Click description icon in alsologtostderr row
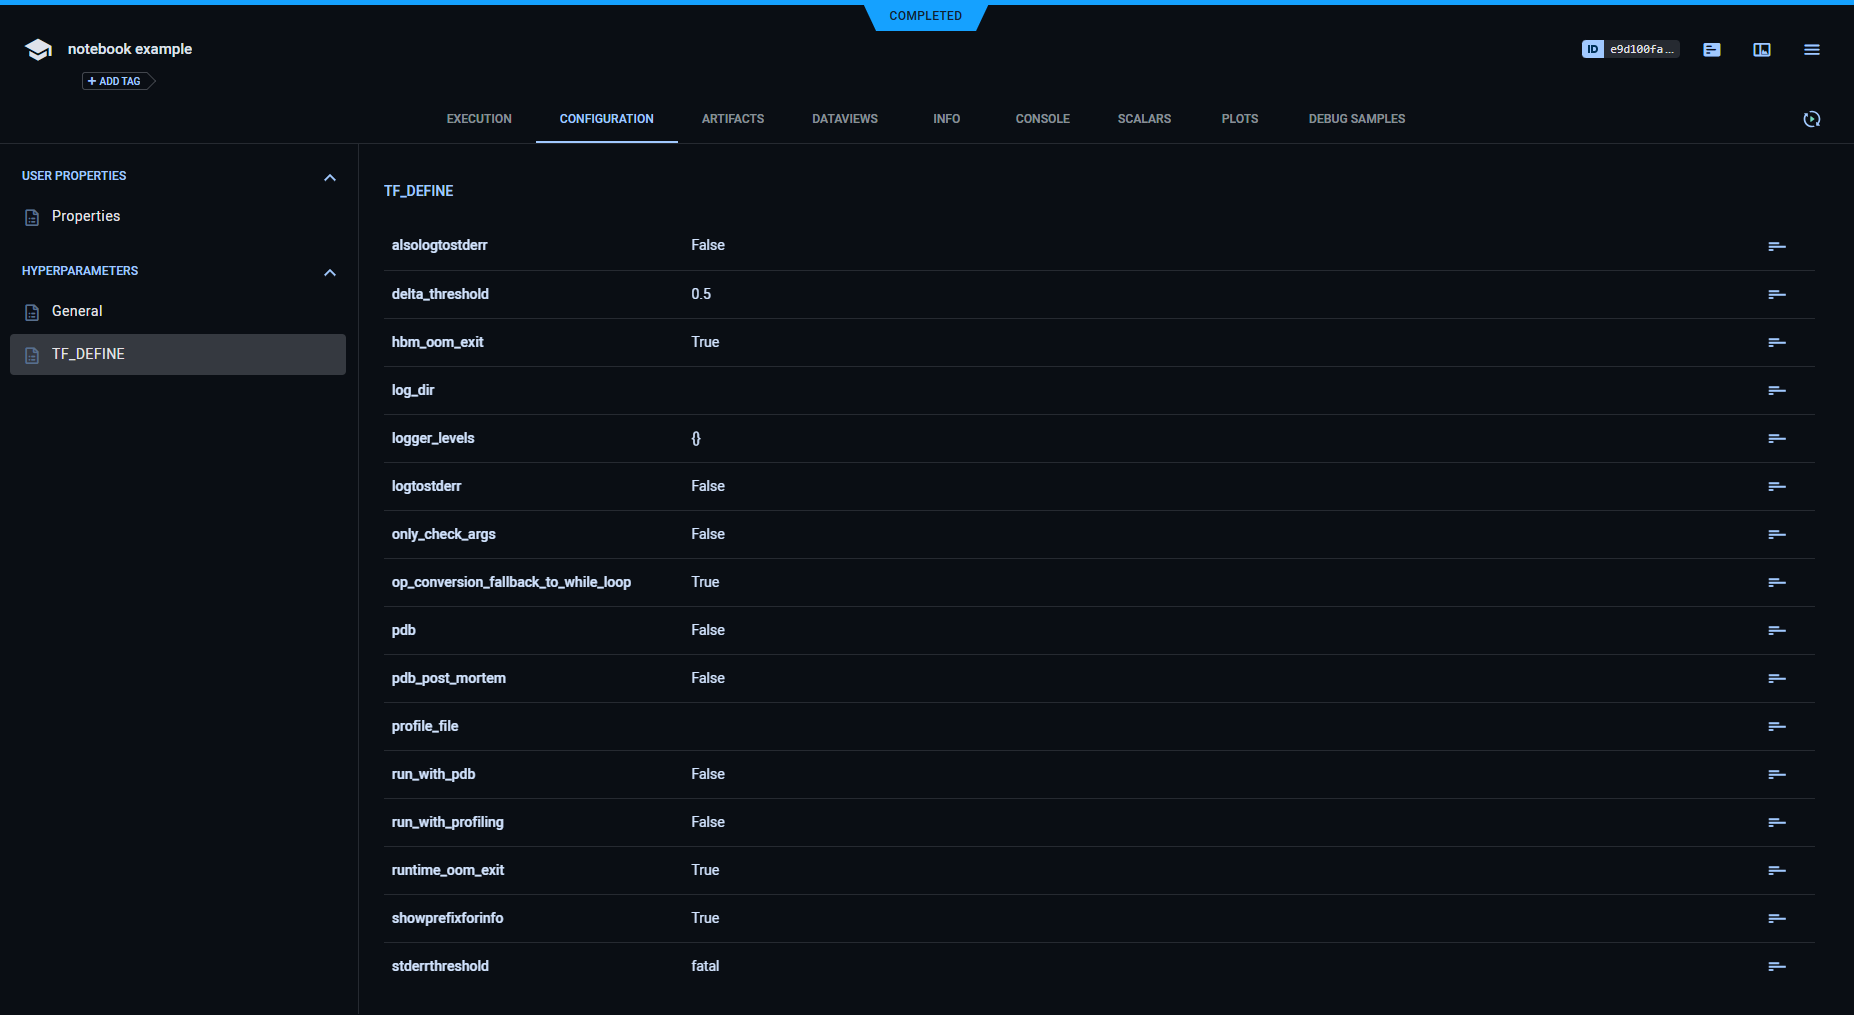This screenshot has height=1015, width=1854. [x=1776, y=246]
